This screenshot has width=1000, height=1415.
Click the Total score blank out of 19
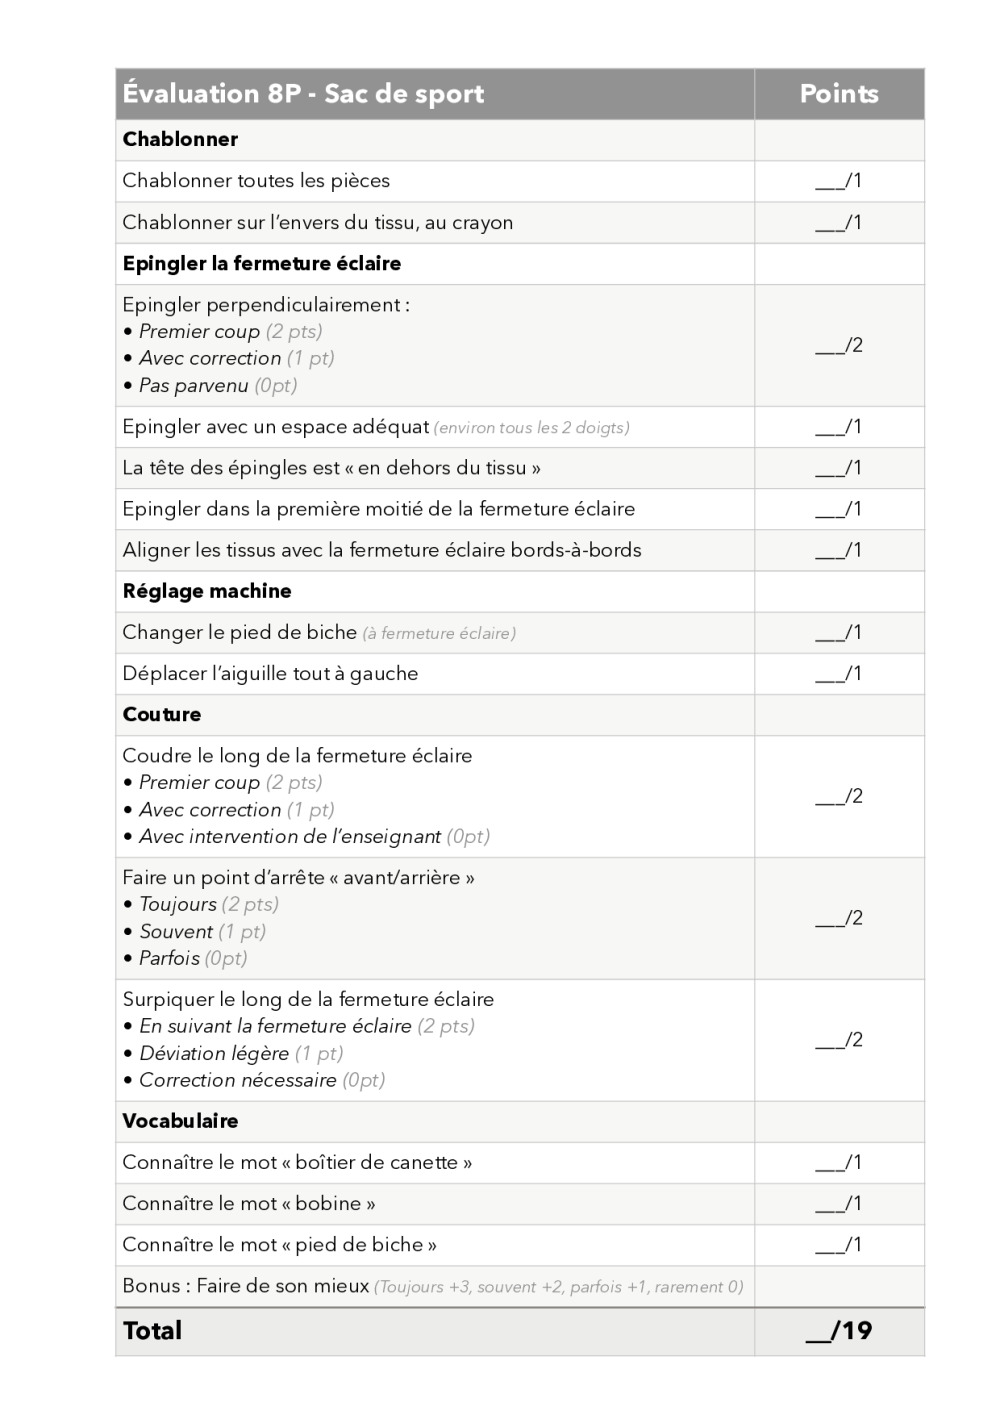click(839, 1331)
